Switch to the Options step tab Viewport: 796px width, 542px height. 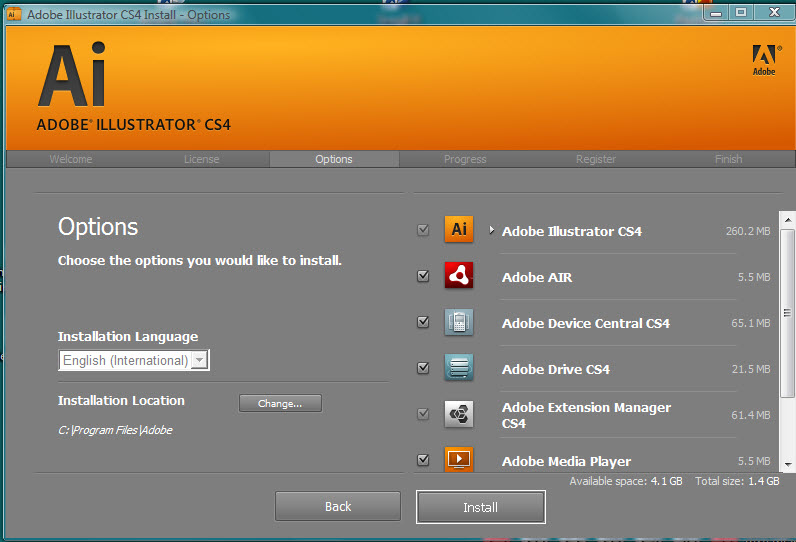coord(334,159)
